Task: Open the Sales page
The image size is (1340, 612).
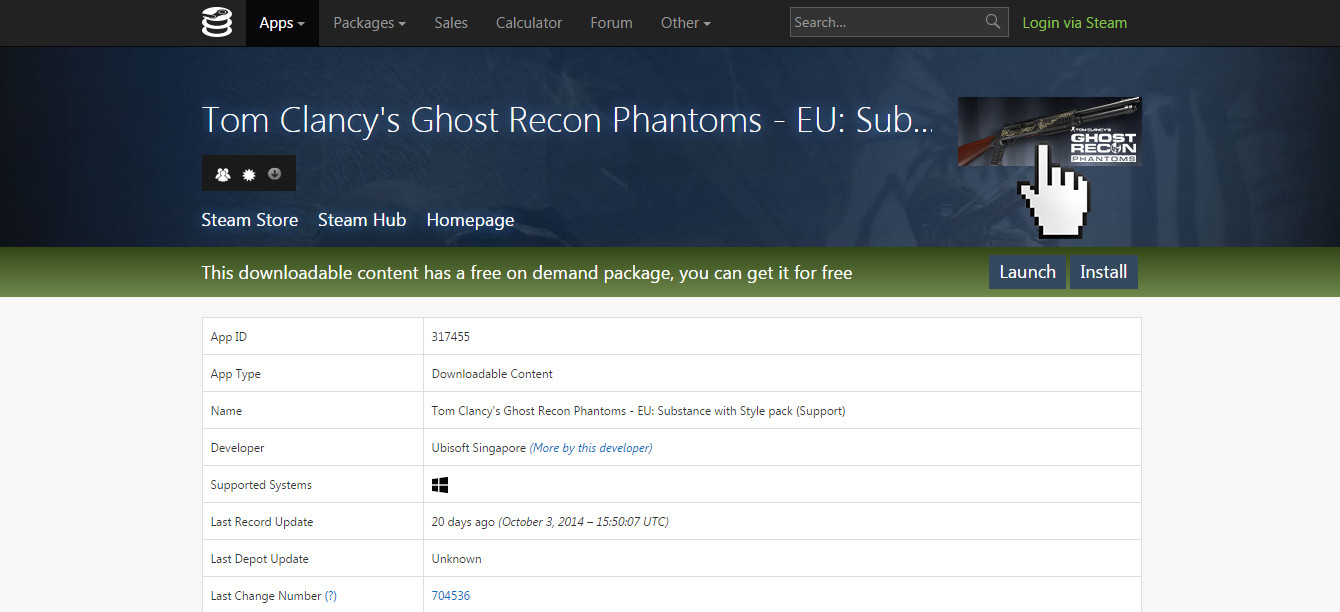Action: click(451, 23)
